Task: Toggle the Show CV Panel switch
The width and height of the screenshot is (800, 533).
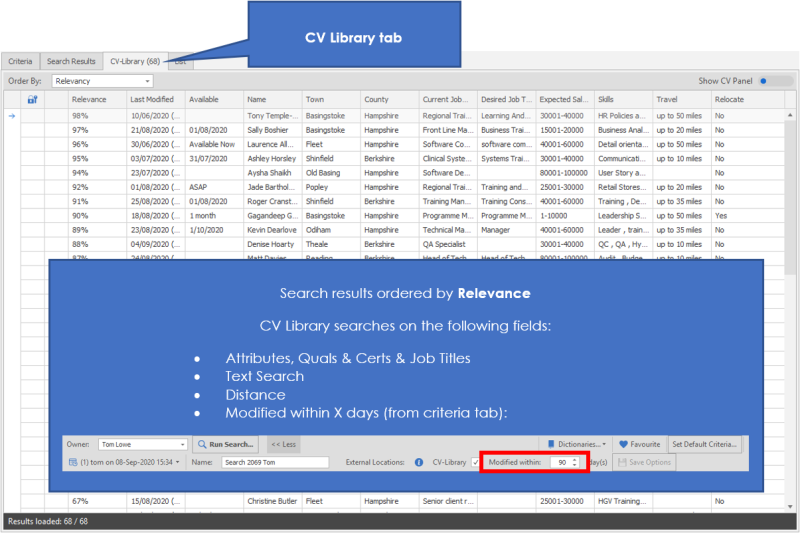Action: (x=765, y=80)
